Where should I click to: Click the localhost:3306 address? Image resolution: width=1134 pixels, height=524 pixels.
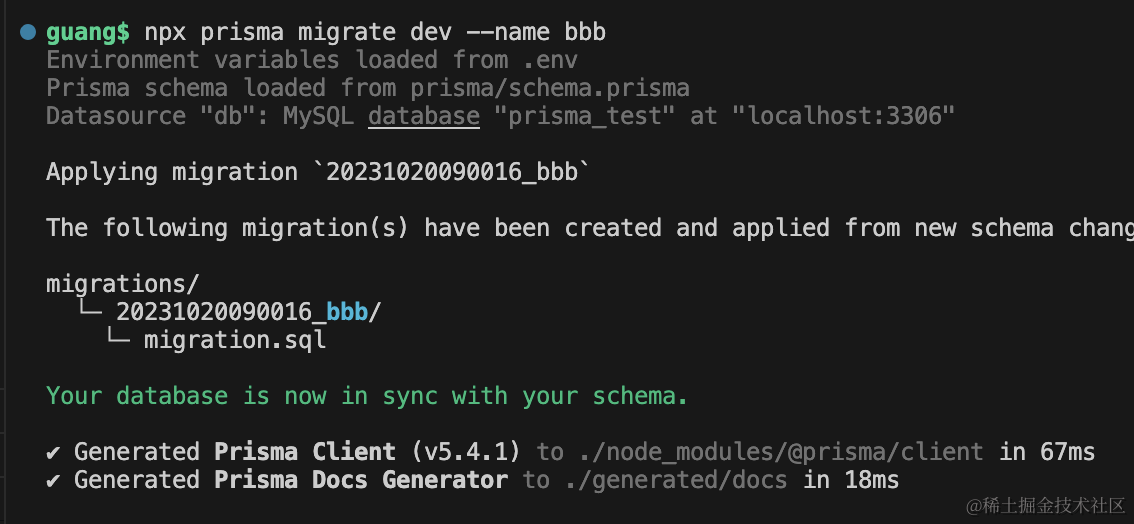pos(843,116)
